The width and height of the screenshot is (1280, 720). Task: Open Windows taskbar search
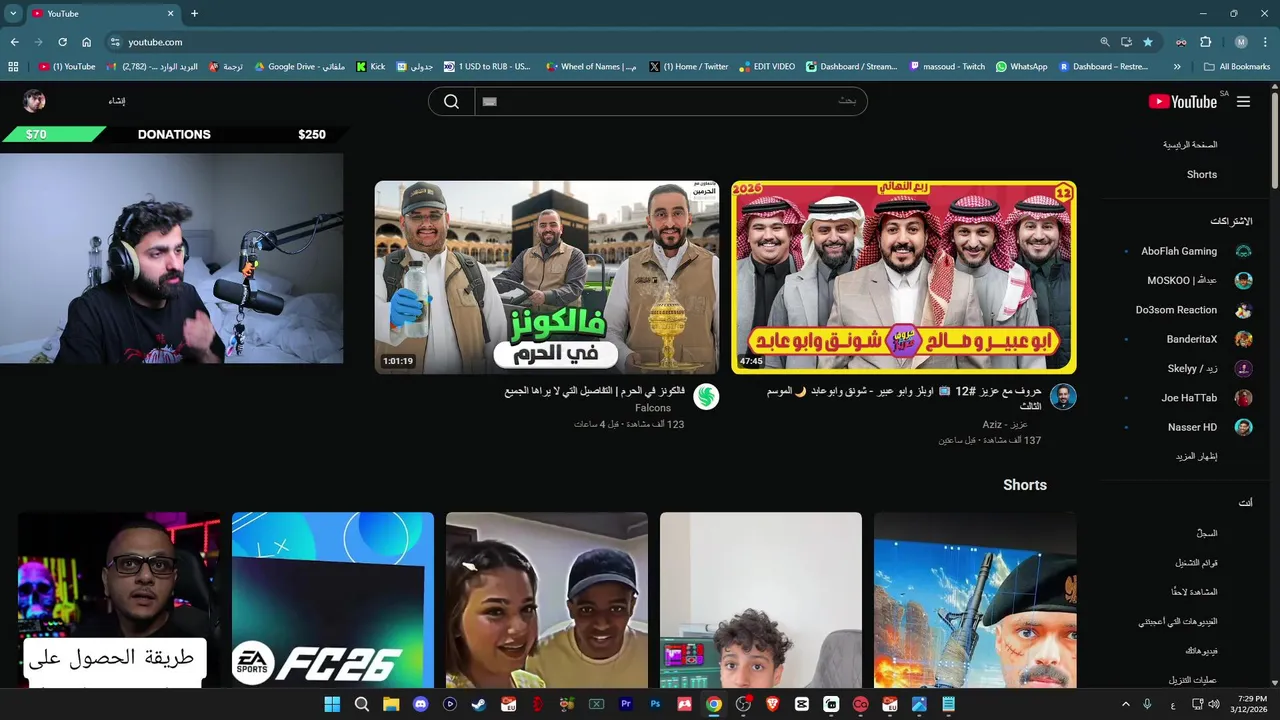click(x=362, y=704)
